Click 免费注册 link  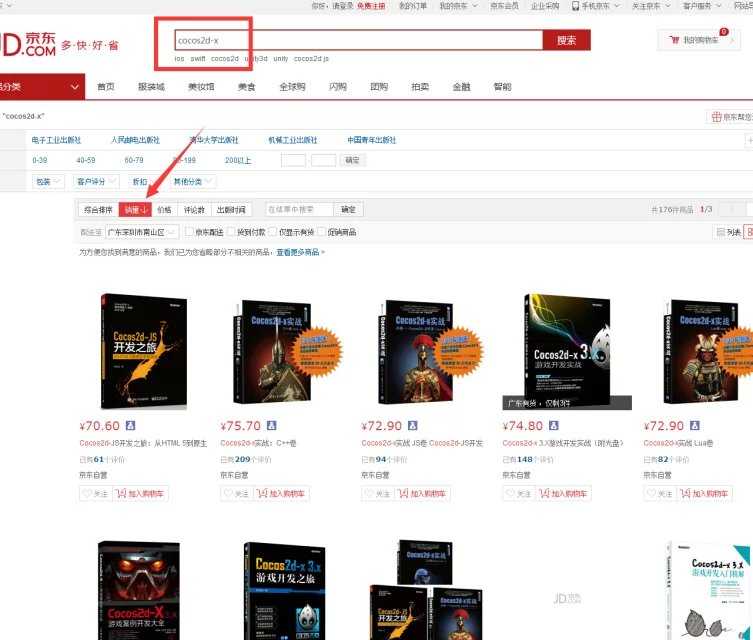(371, 6)
